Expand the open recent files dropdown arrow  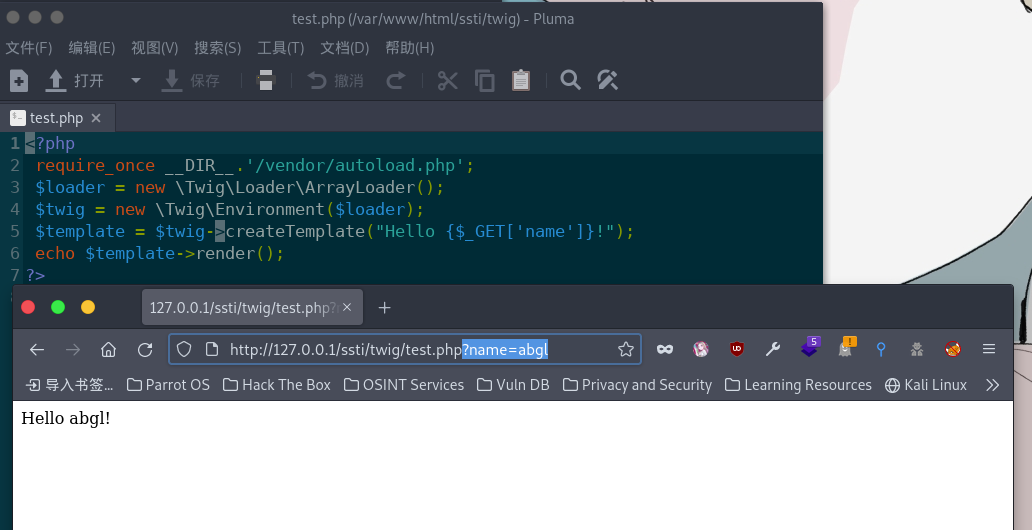click(136, 81)
